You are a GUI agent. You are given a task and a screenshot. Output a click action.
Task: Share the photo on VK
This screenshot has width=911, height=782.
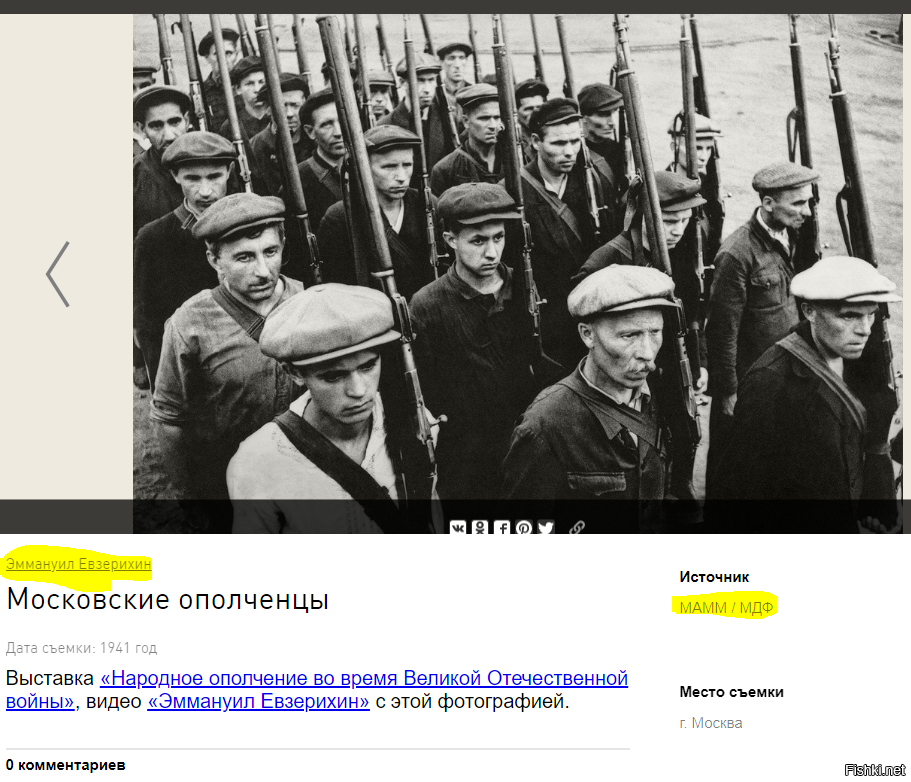pyautogui.click(x=458, y=528)
